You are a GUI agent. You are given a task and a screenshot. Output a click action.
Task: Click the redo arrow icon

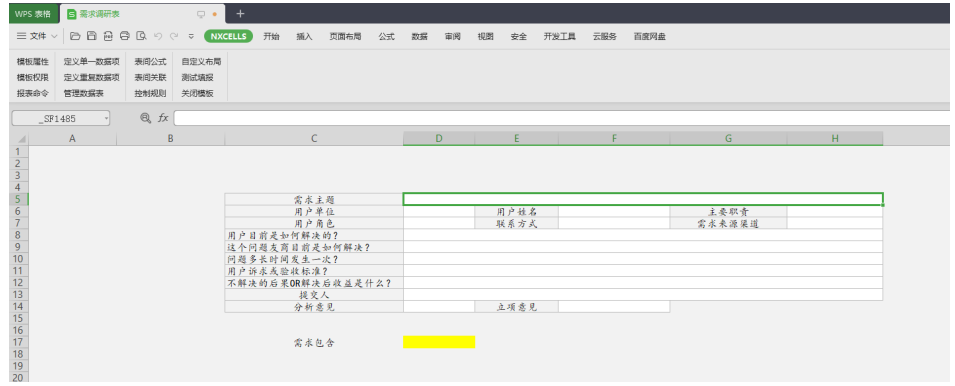[174, 37]
